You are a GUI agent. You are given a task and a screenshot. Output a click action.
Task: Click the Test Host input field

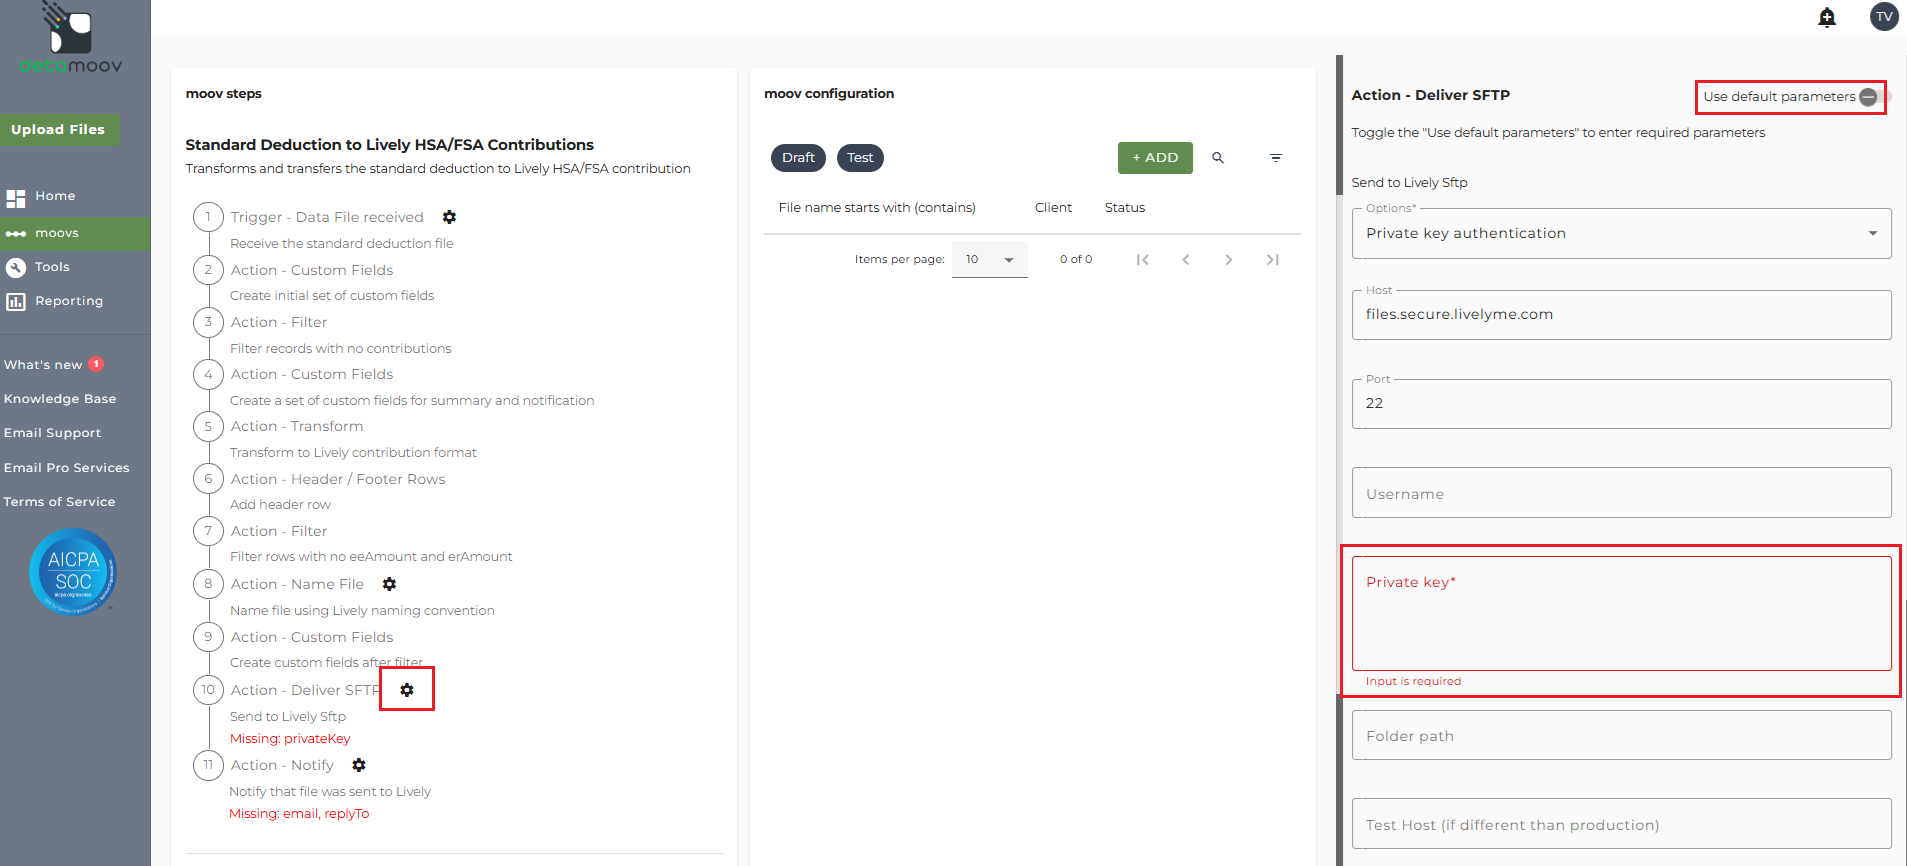(x=1621, y=824)
